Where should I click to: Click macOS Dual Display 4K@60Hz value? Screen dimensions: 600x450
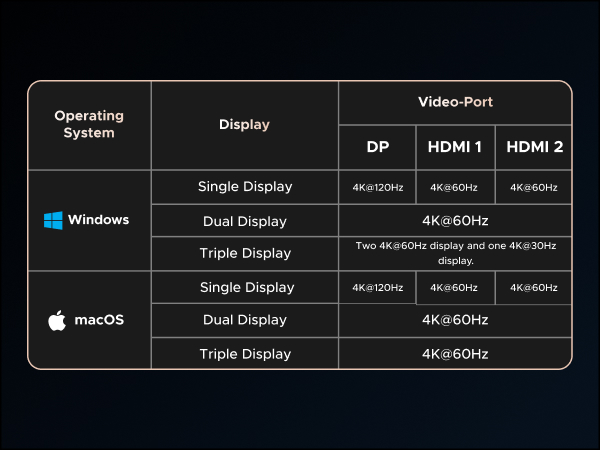(455, 320)
